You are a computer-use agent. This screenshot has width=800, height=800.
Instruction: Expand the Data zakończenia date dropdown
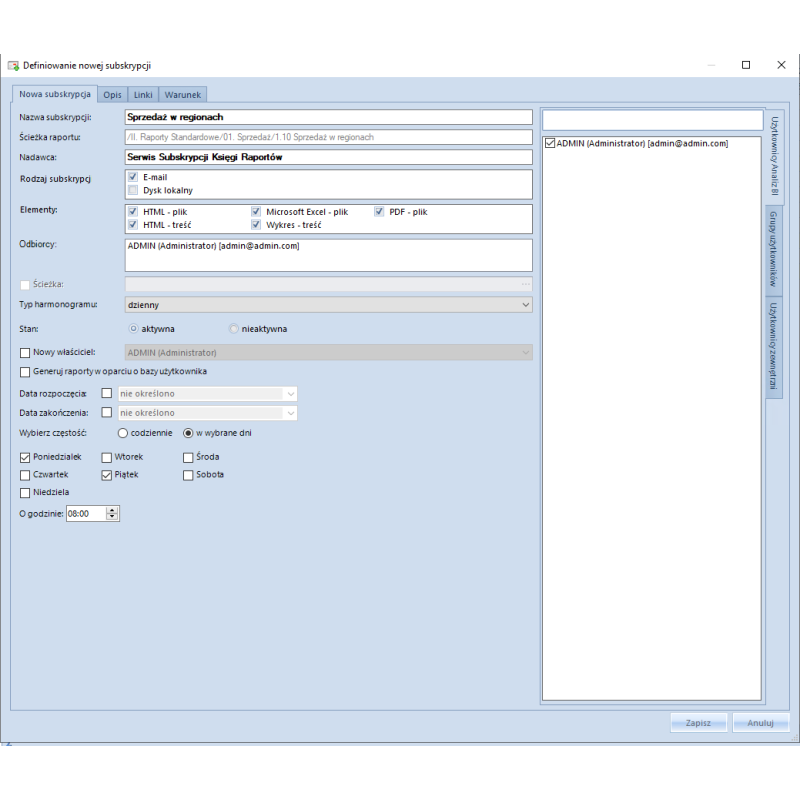tap(290, 412)
